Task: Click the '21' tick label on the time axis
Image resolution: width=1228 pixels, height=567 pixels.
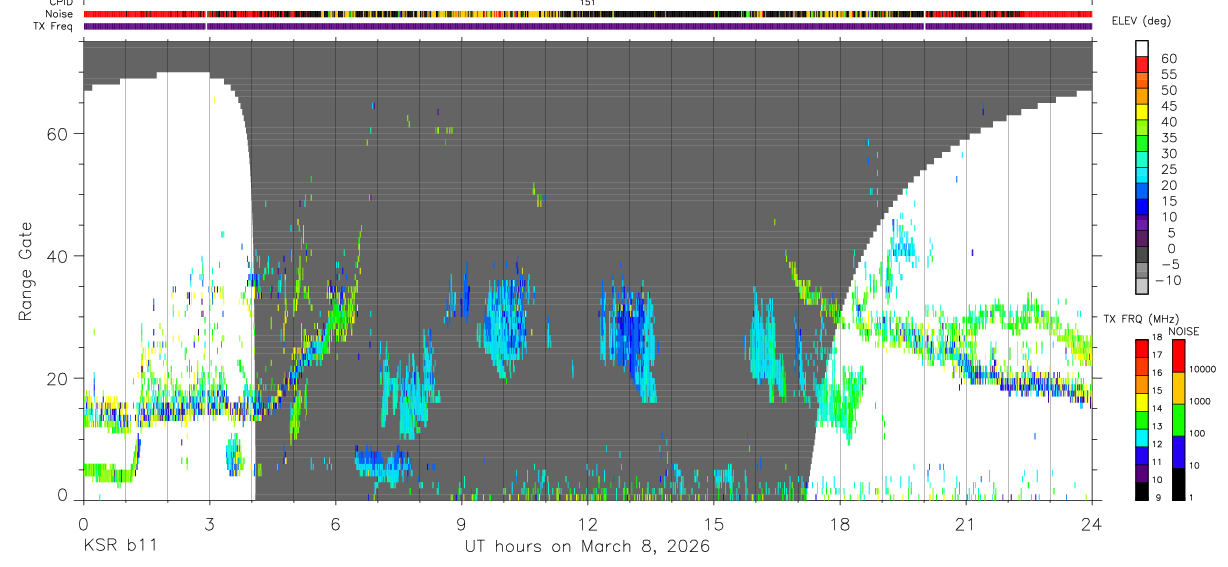Action: [965, 523]
